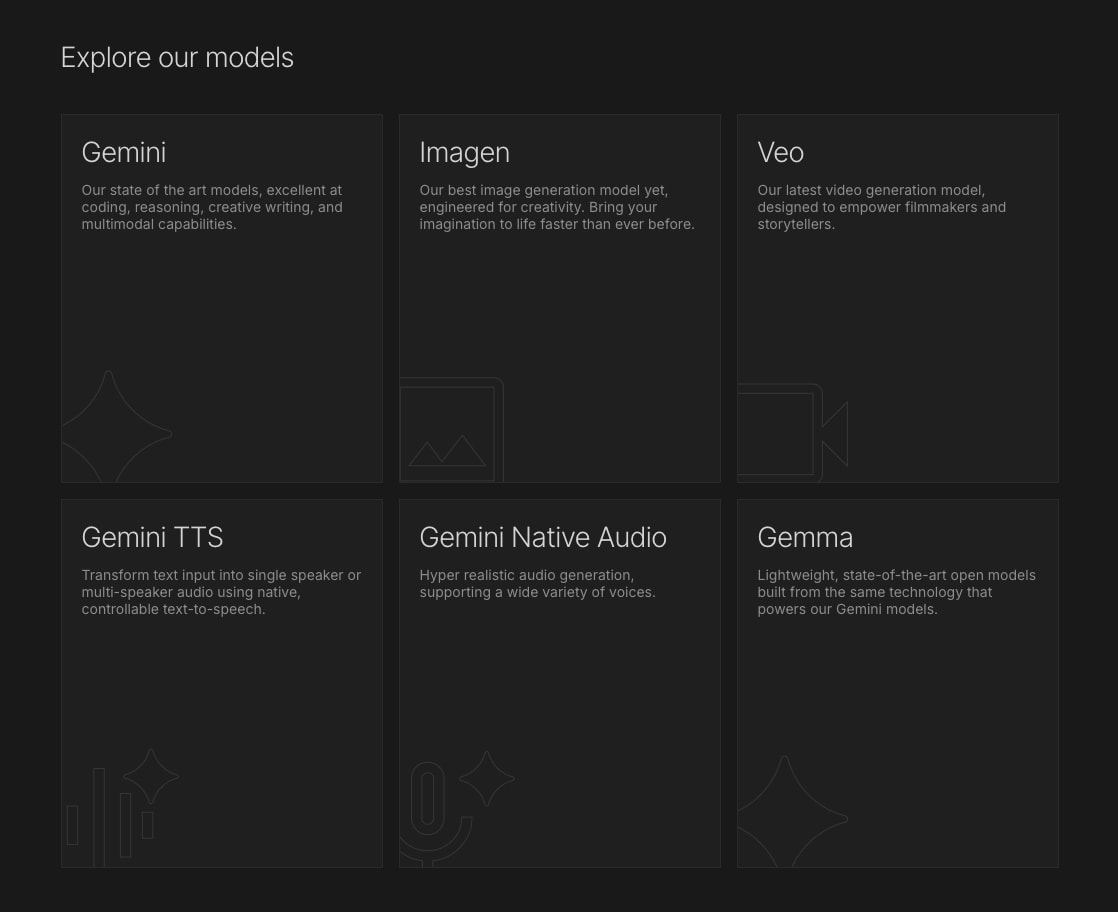
Task: Click the Gemini TTS audio bars icon
Action: (x=122, y=808)
